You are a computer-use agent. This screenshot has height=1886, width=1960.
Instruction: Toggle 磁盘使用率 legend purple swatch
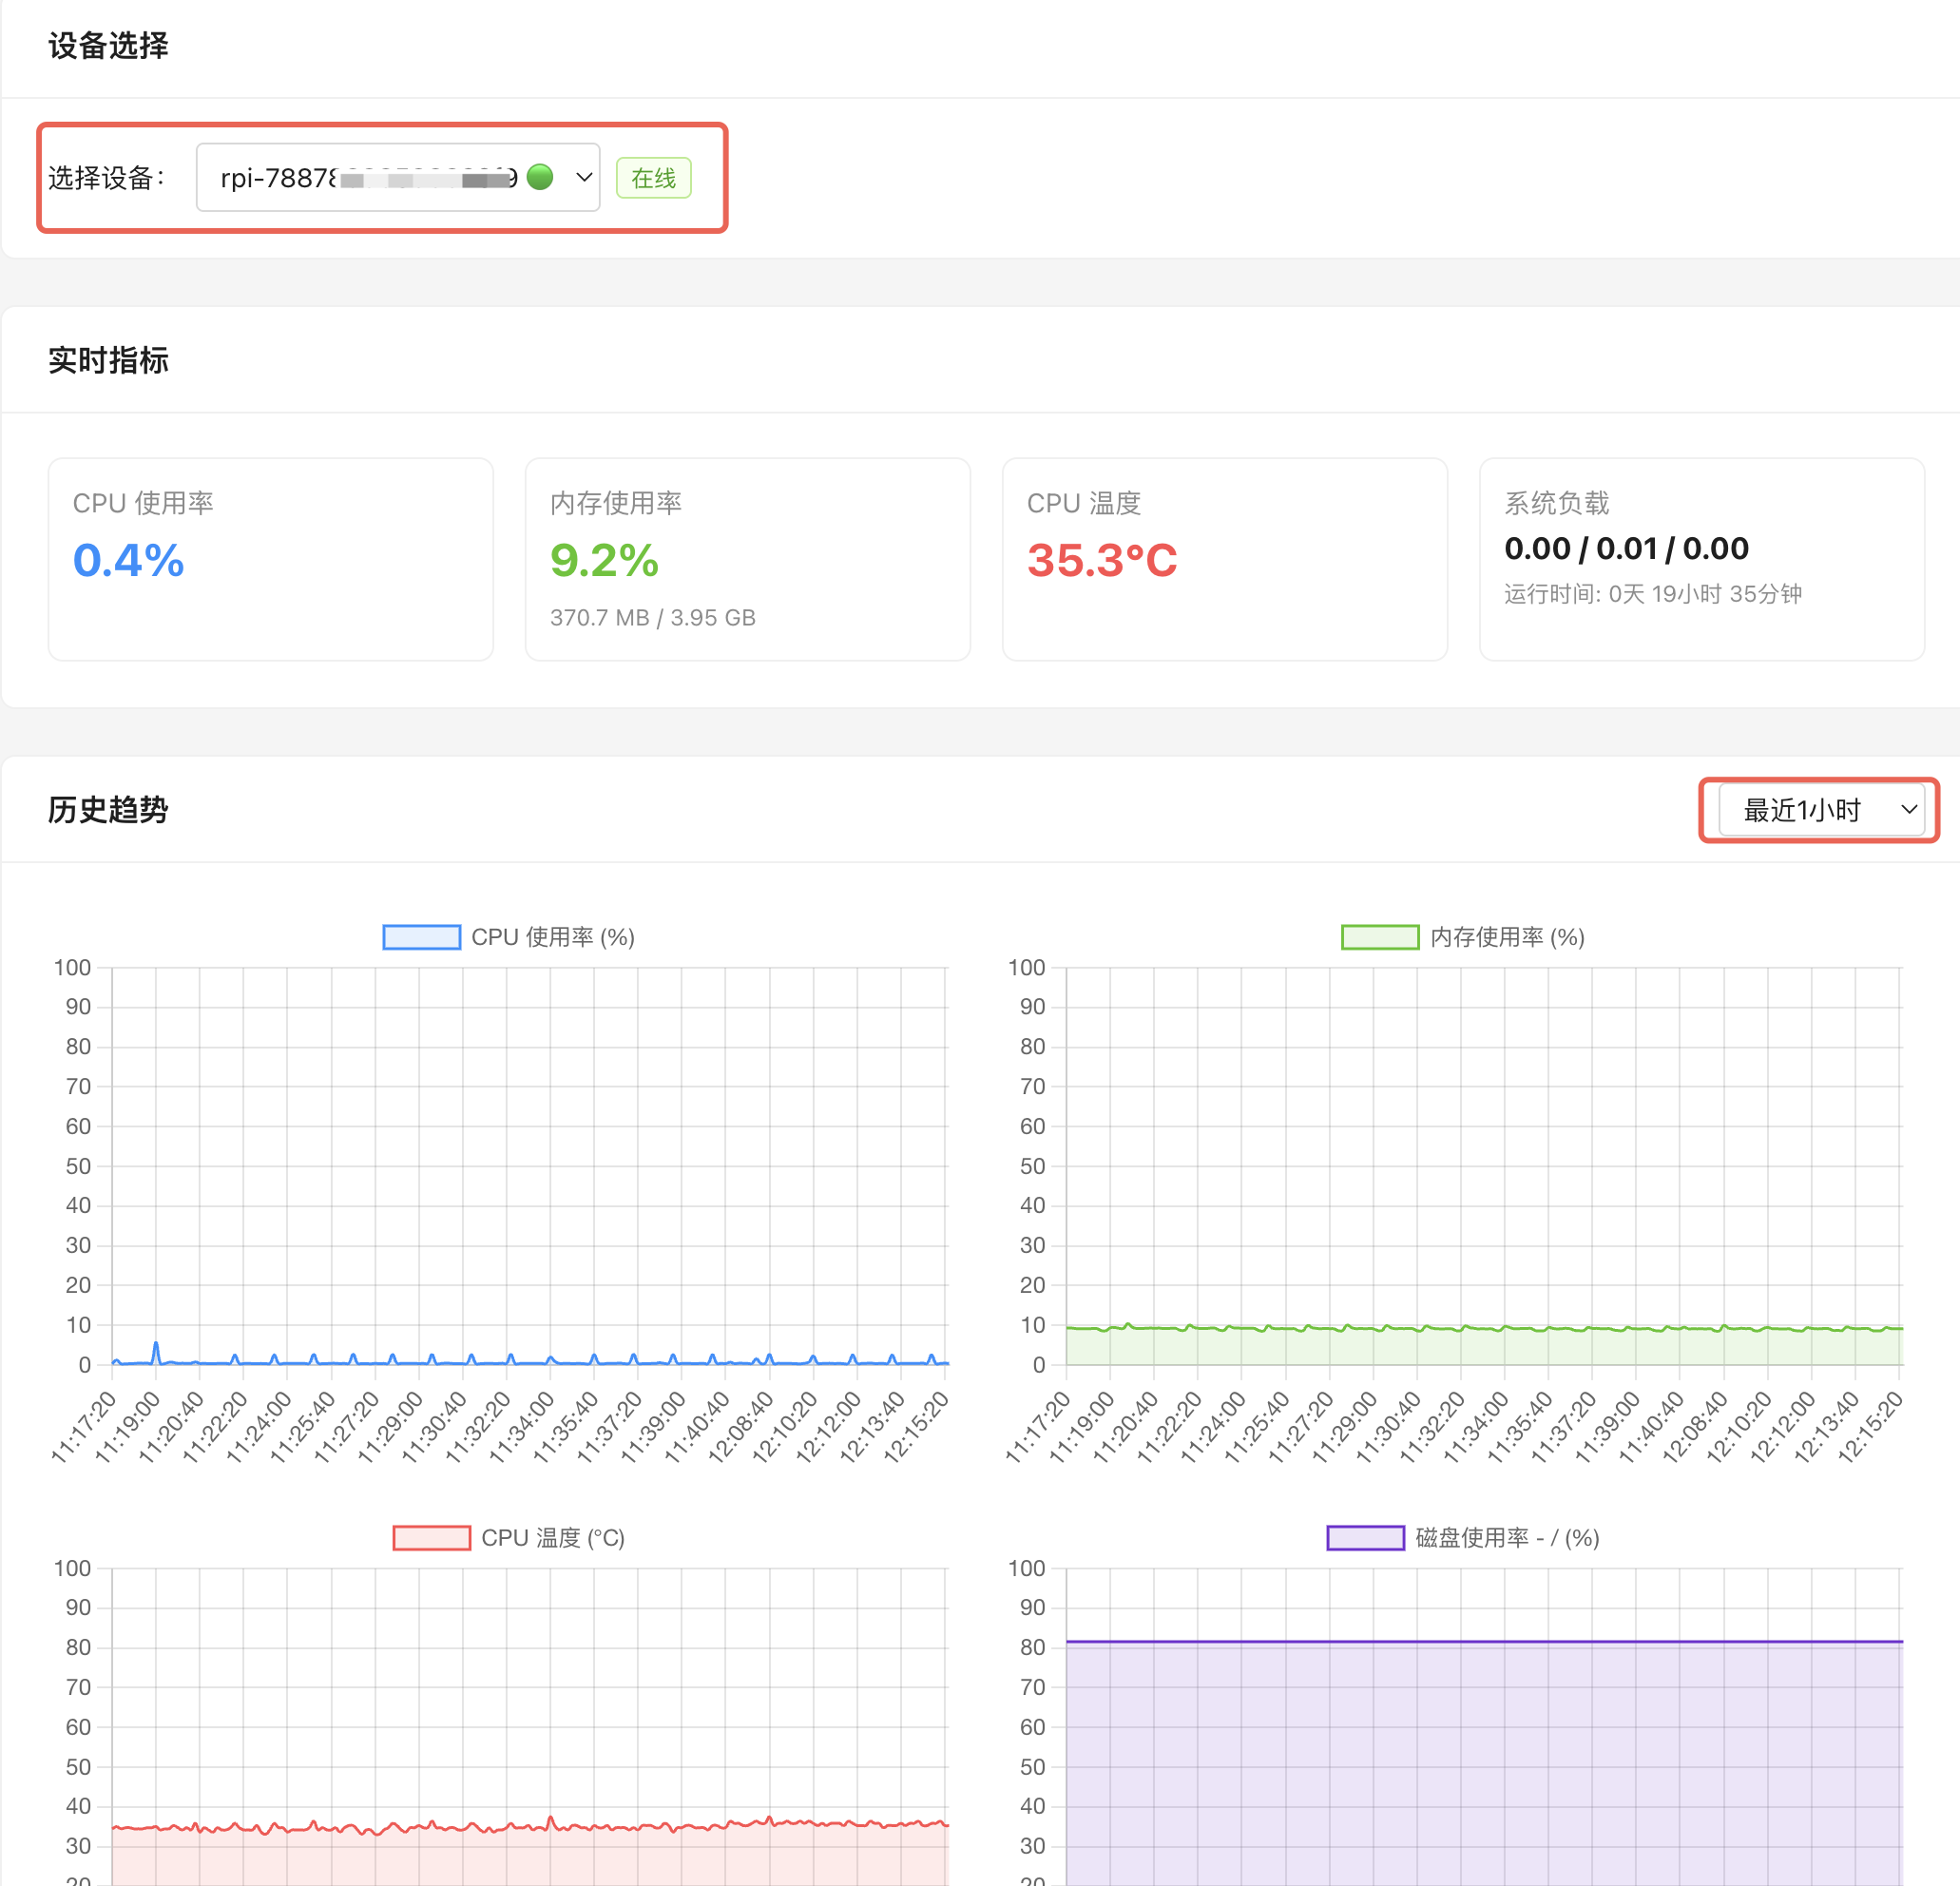click(x=1365, y=1537)
